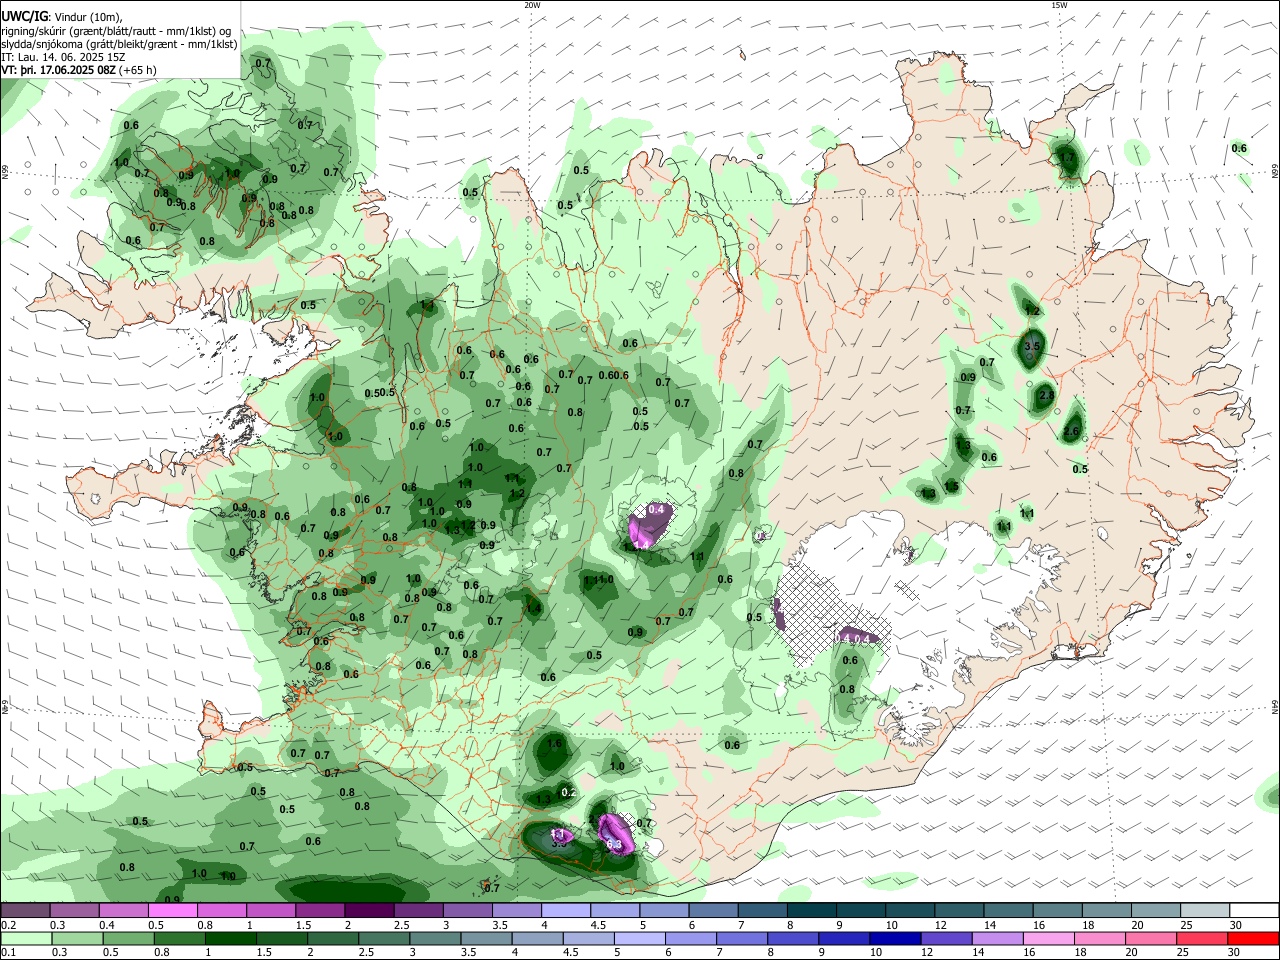Pick the pale green 0.1 rain legend swatch
This screenshot has height=960, width=1280.
(24, 938)
